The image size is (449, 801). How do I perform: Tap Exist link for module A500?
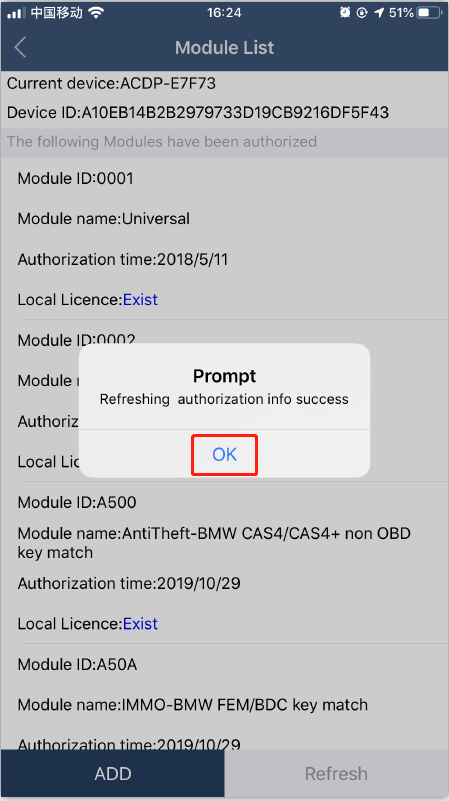(x=140, y=624)
